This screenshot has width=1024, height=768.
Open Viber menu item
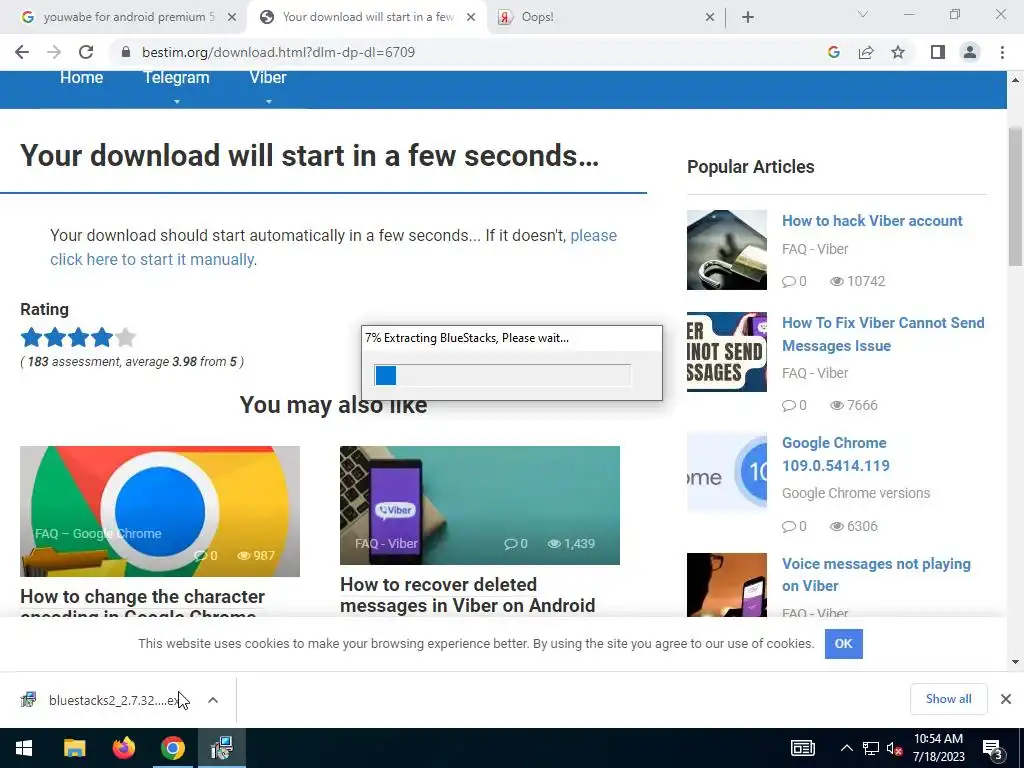(268, 77)
